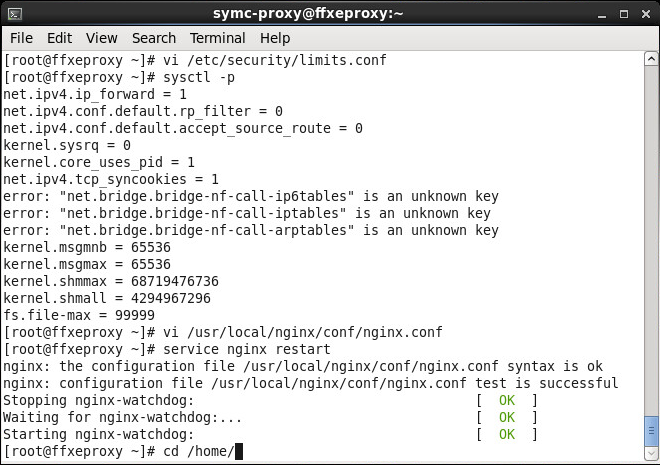Click the terminal window icon in title bar
Screen dimensions: 660x465
tap(16, 13)
